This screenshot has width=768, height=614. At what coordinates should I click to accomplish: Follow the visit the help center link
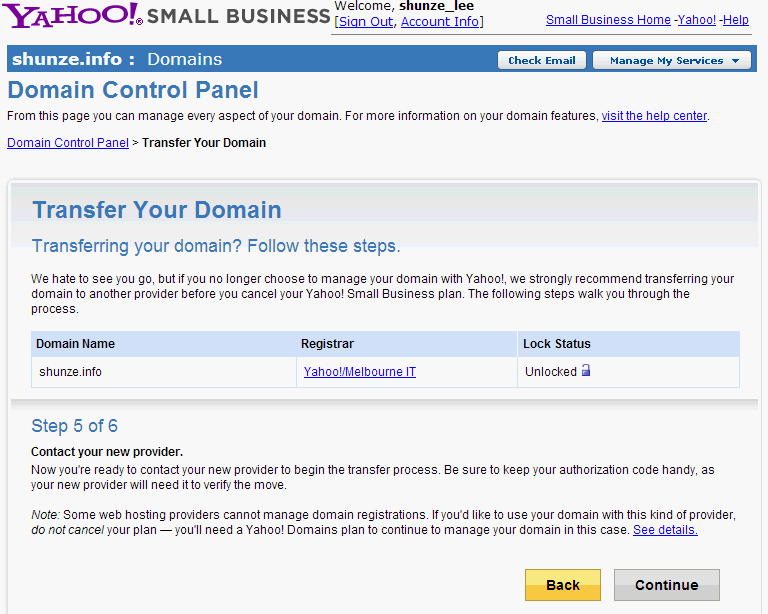pos(654,116)
